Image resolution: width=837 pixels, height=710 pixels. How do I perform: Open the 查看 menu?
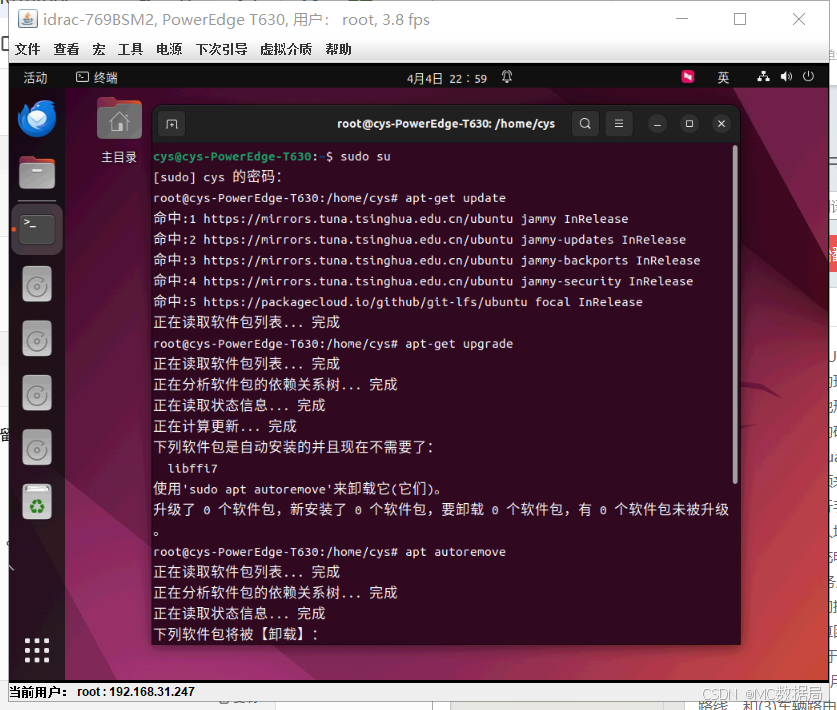66,50
